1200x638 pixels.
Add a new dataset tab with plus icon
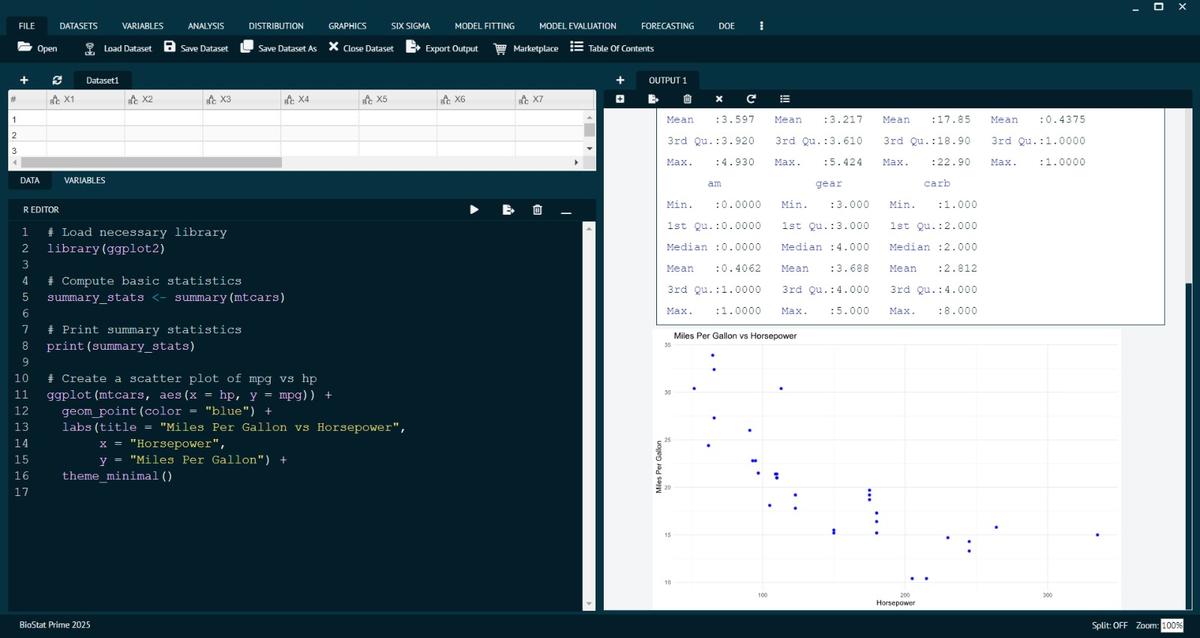(23, 80)
